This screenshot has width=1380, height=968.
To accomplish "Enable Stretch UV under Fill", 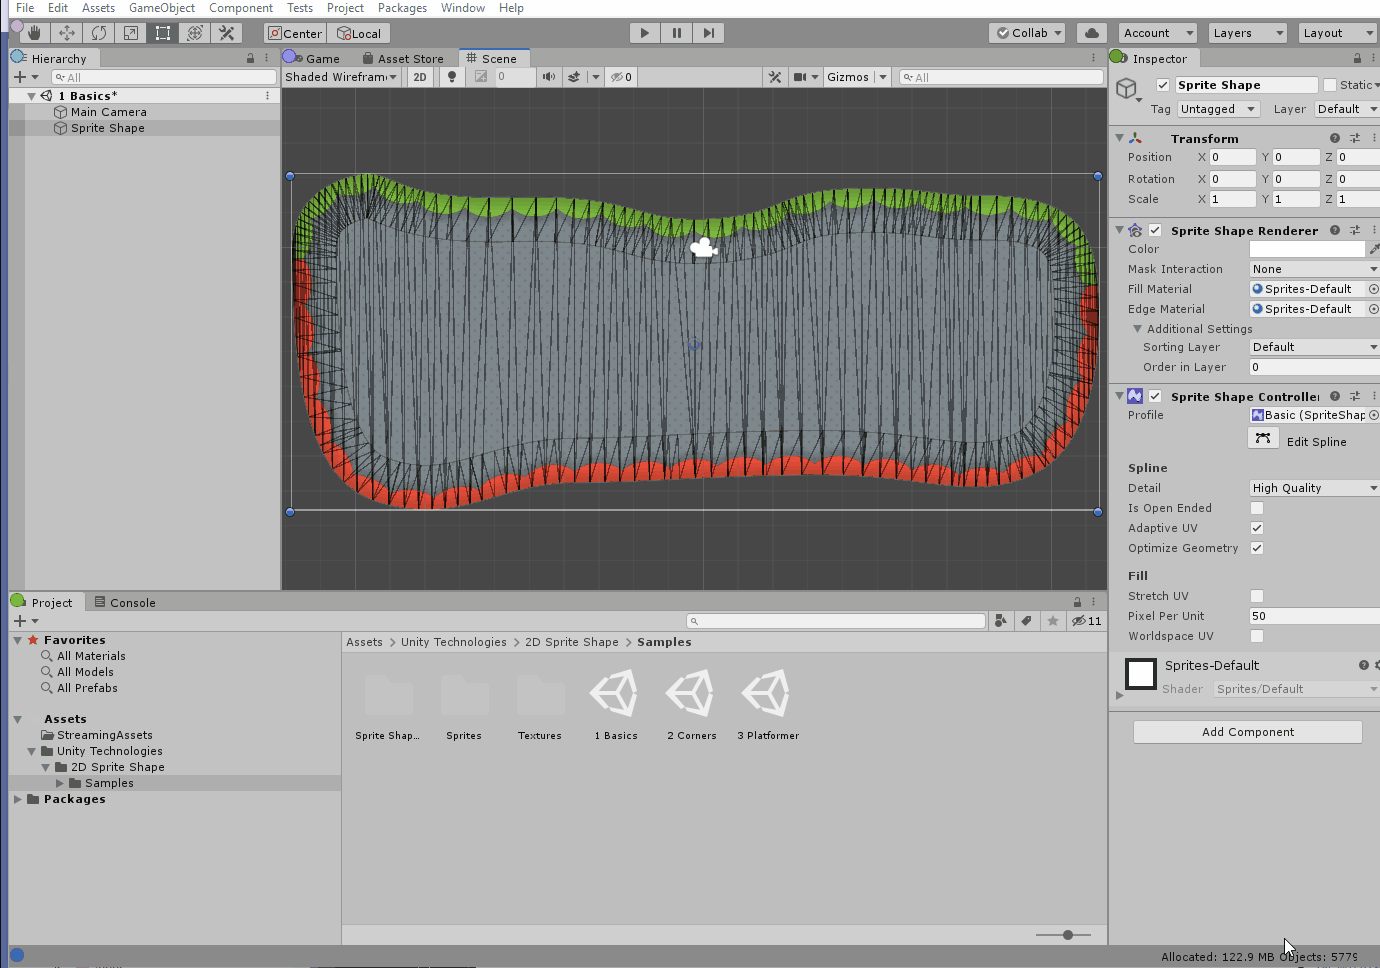I will pyautogui.click(x=1257, y=596).
